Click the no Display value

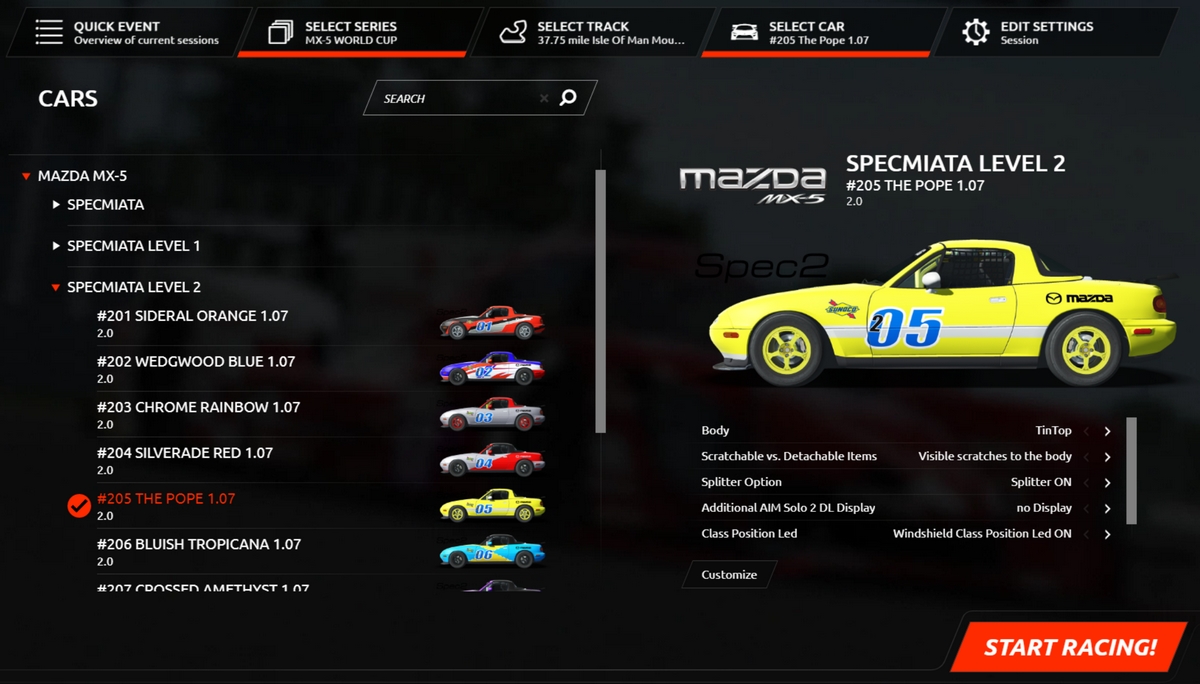1044,508
